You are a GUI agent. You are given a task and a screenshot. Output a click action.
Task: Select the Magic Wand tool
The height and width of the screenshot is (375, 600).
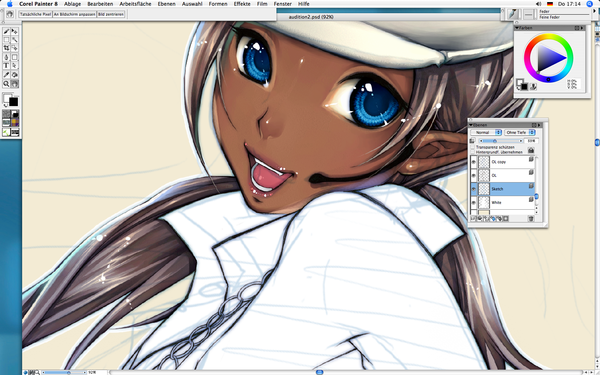pyautogui.click(x=15, y=39)
